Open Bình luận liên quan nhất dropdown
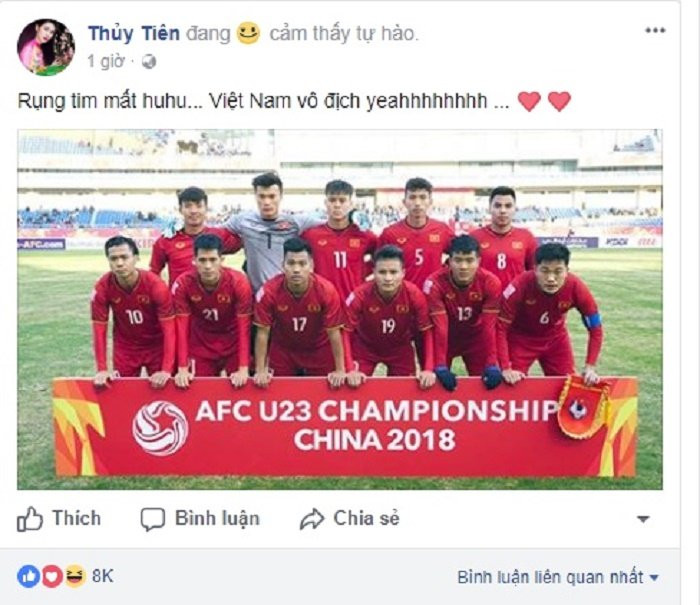The width and height of the screenshot is (700, 605). click(x=558, y=577)
